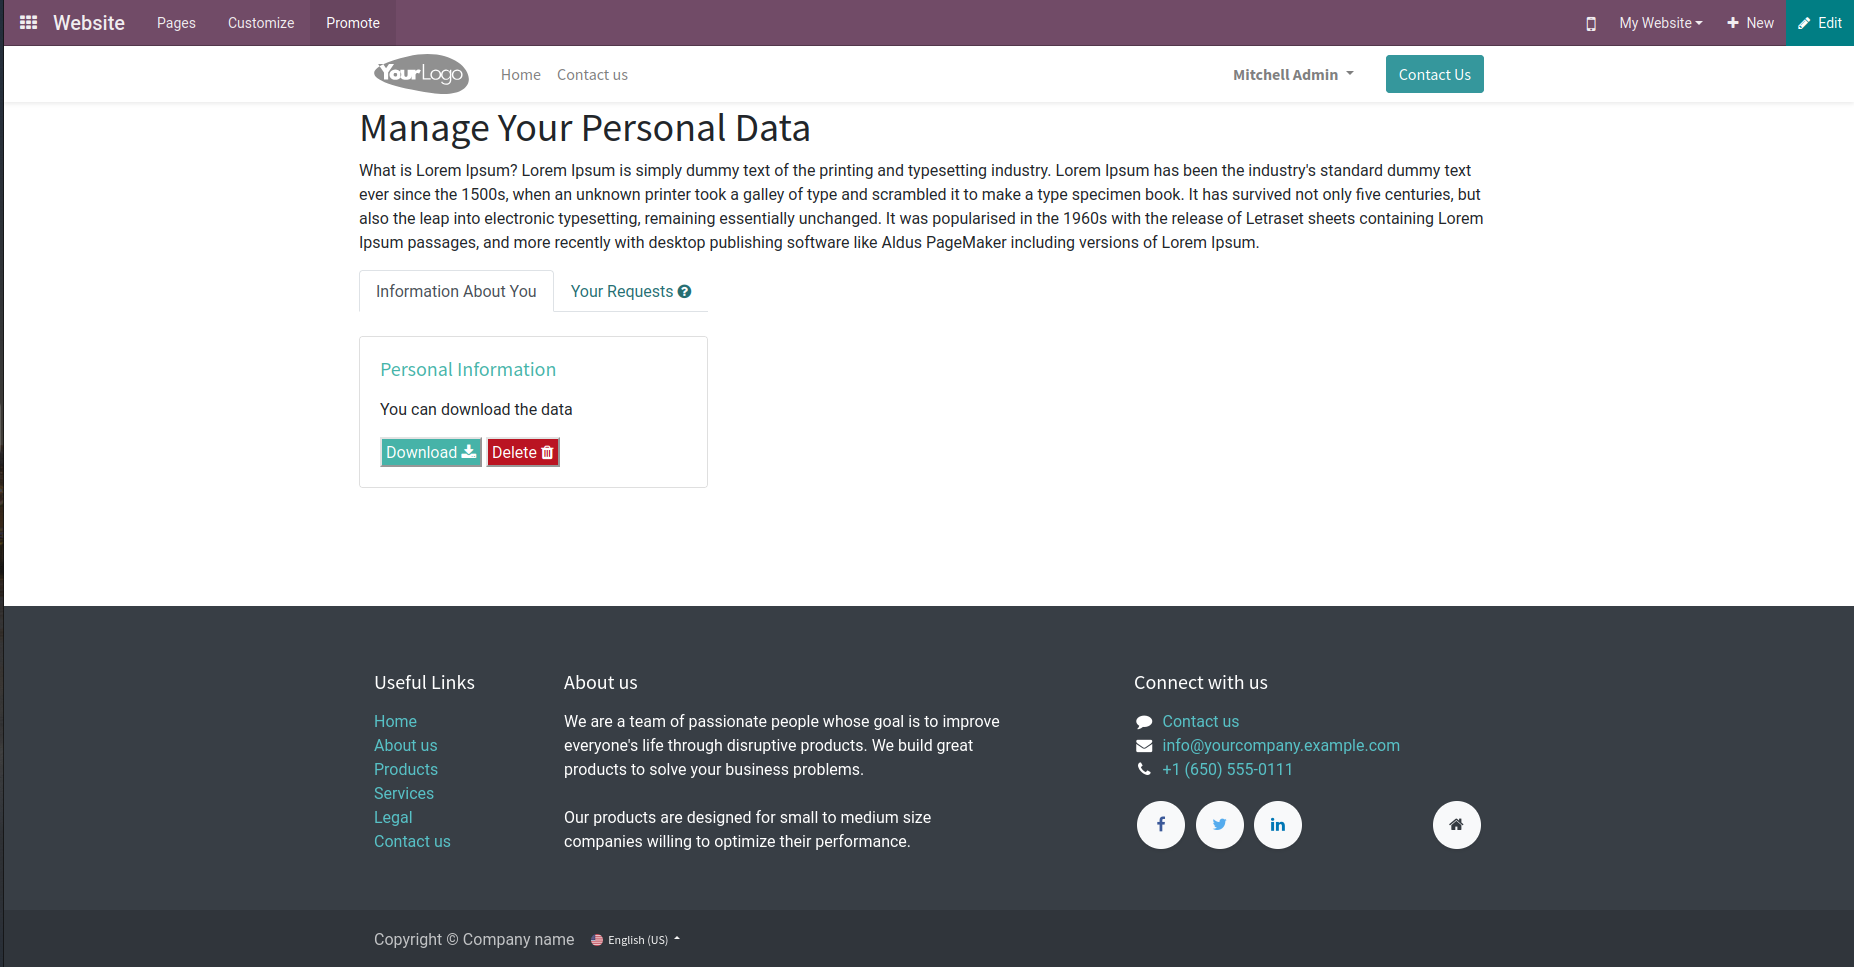Click the LinkedIn social icon
This screenshot has height=967, width=1854.
click(x=1278, y=825)
